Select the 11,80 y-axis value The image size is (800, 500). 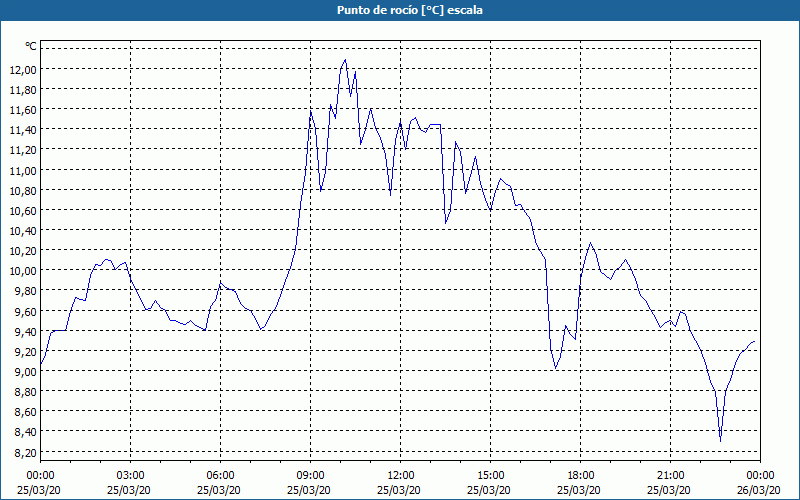point(23,90)
